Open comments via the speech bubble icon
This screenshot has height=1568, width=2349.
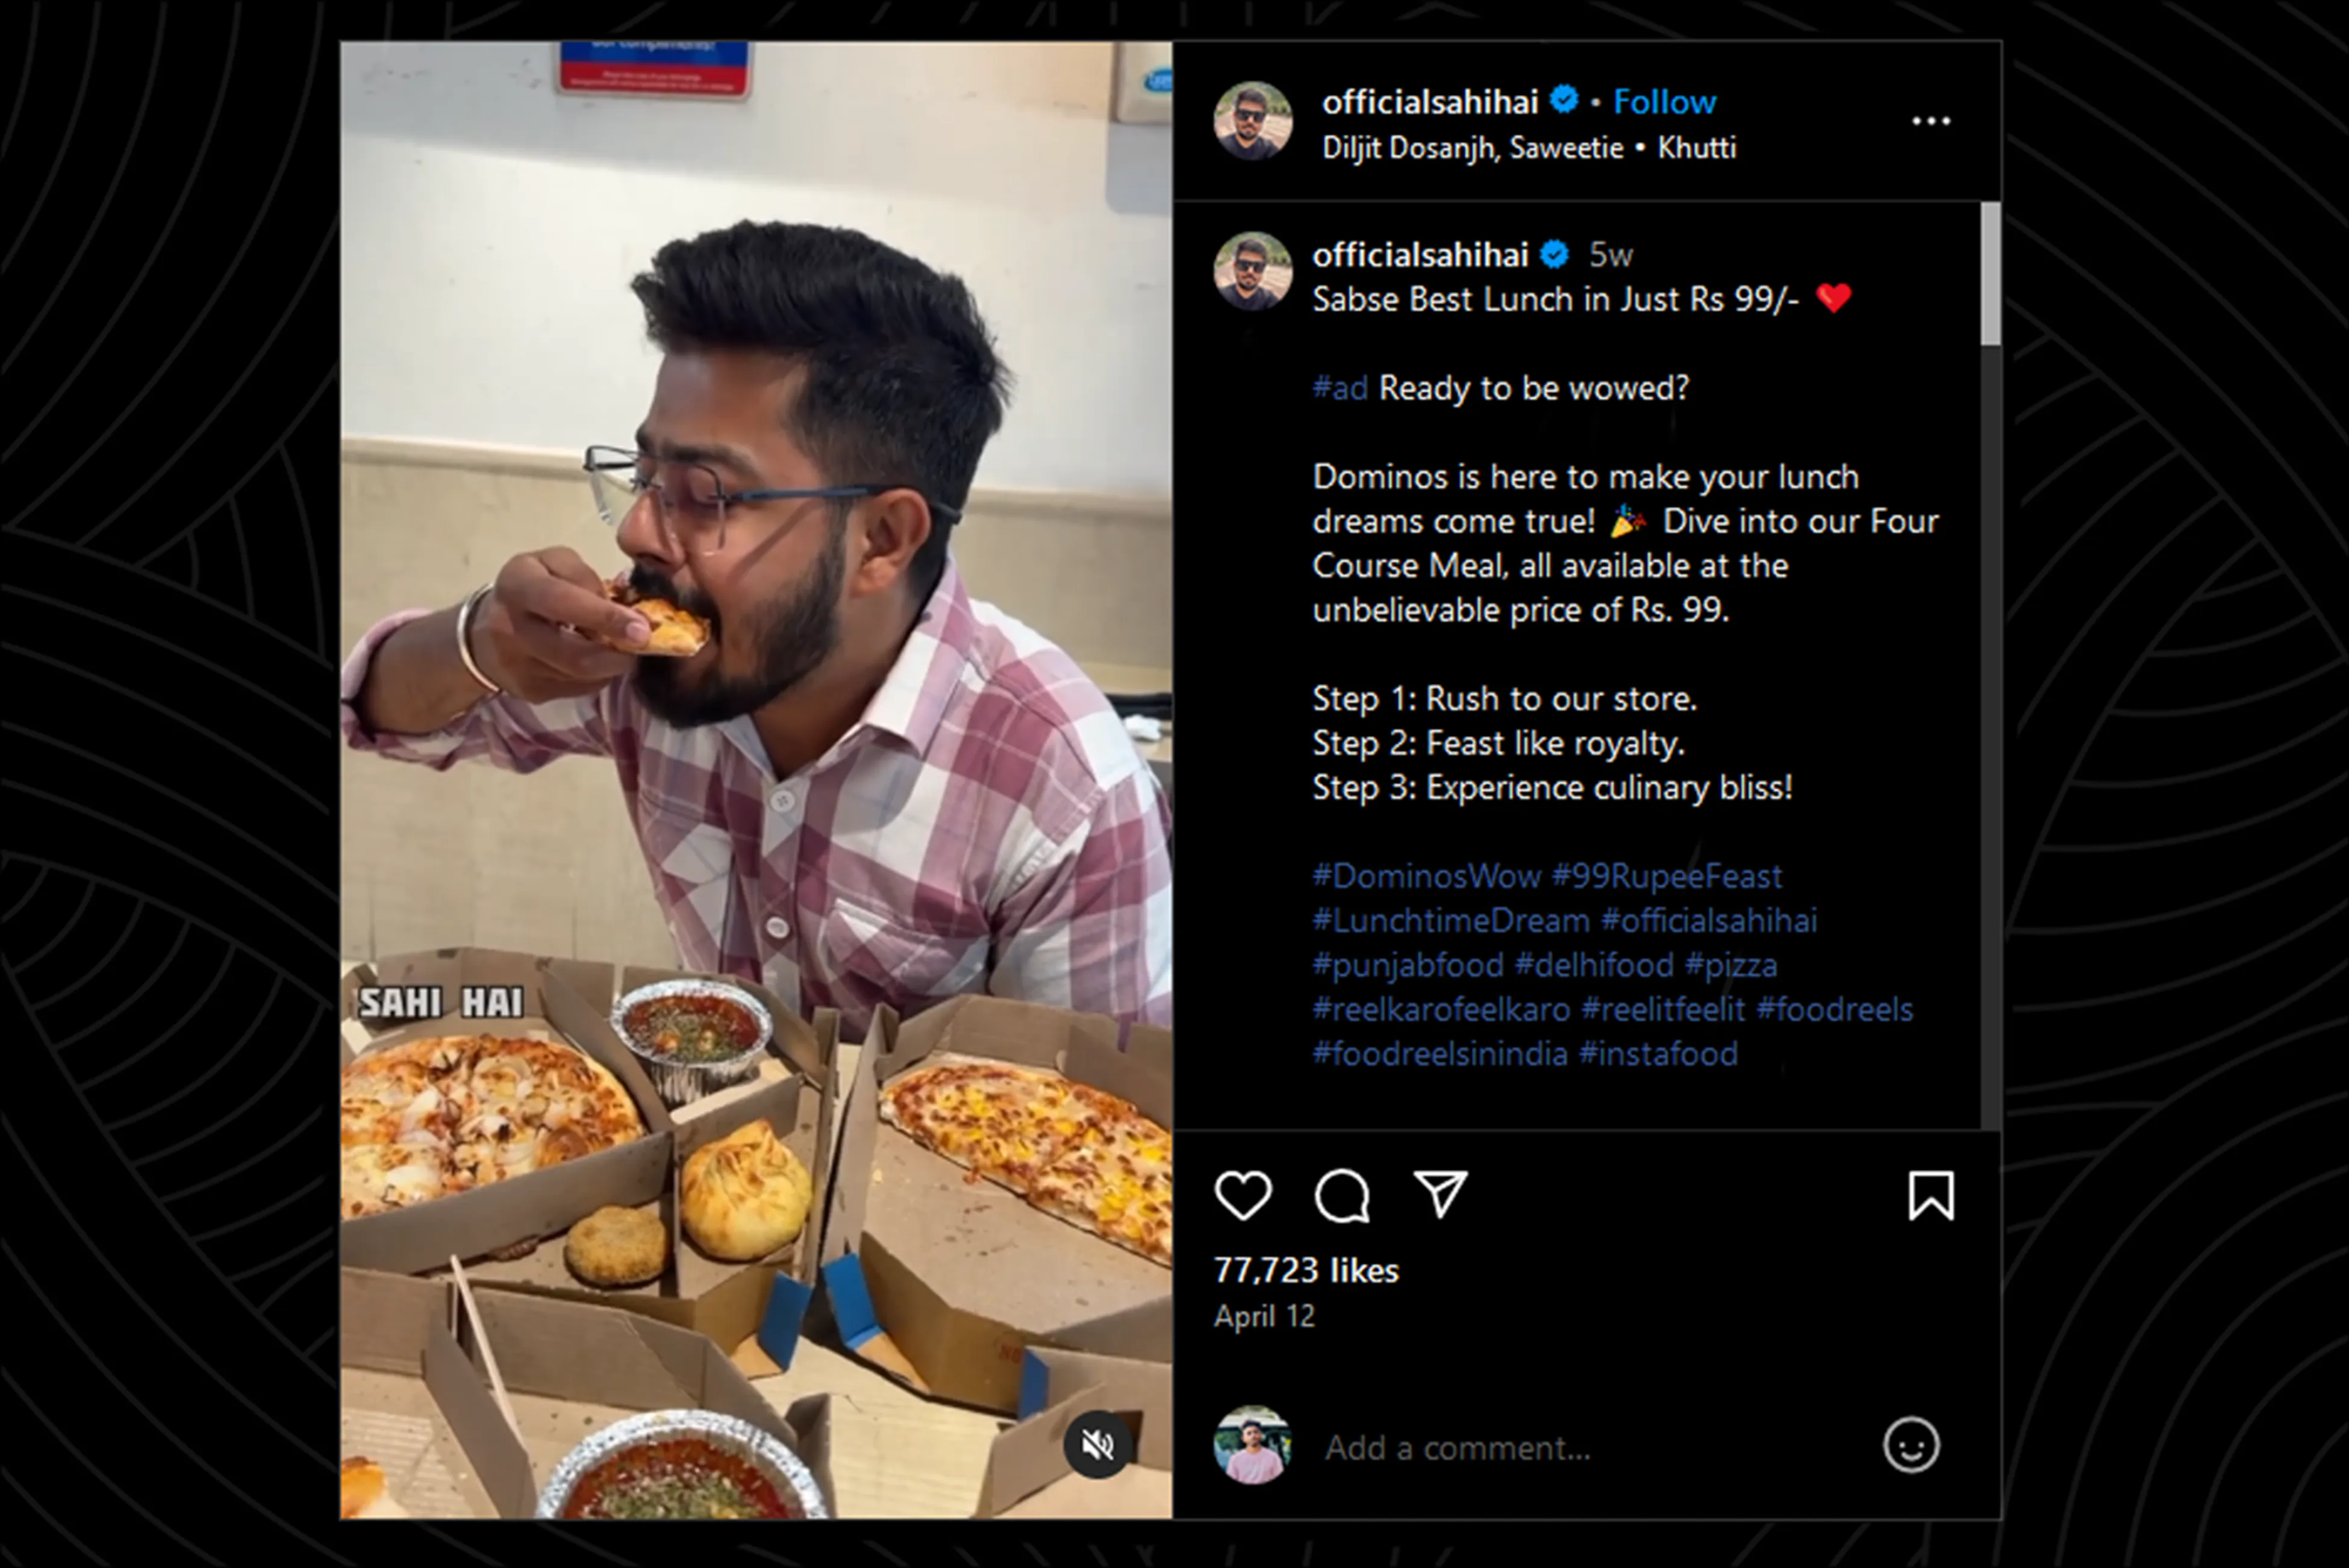(1341, 1195)
